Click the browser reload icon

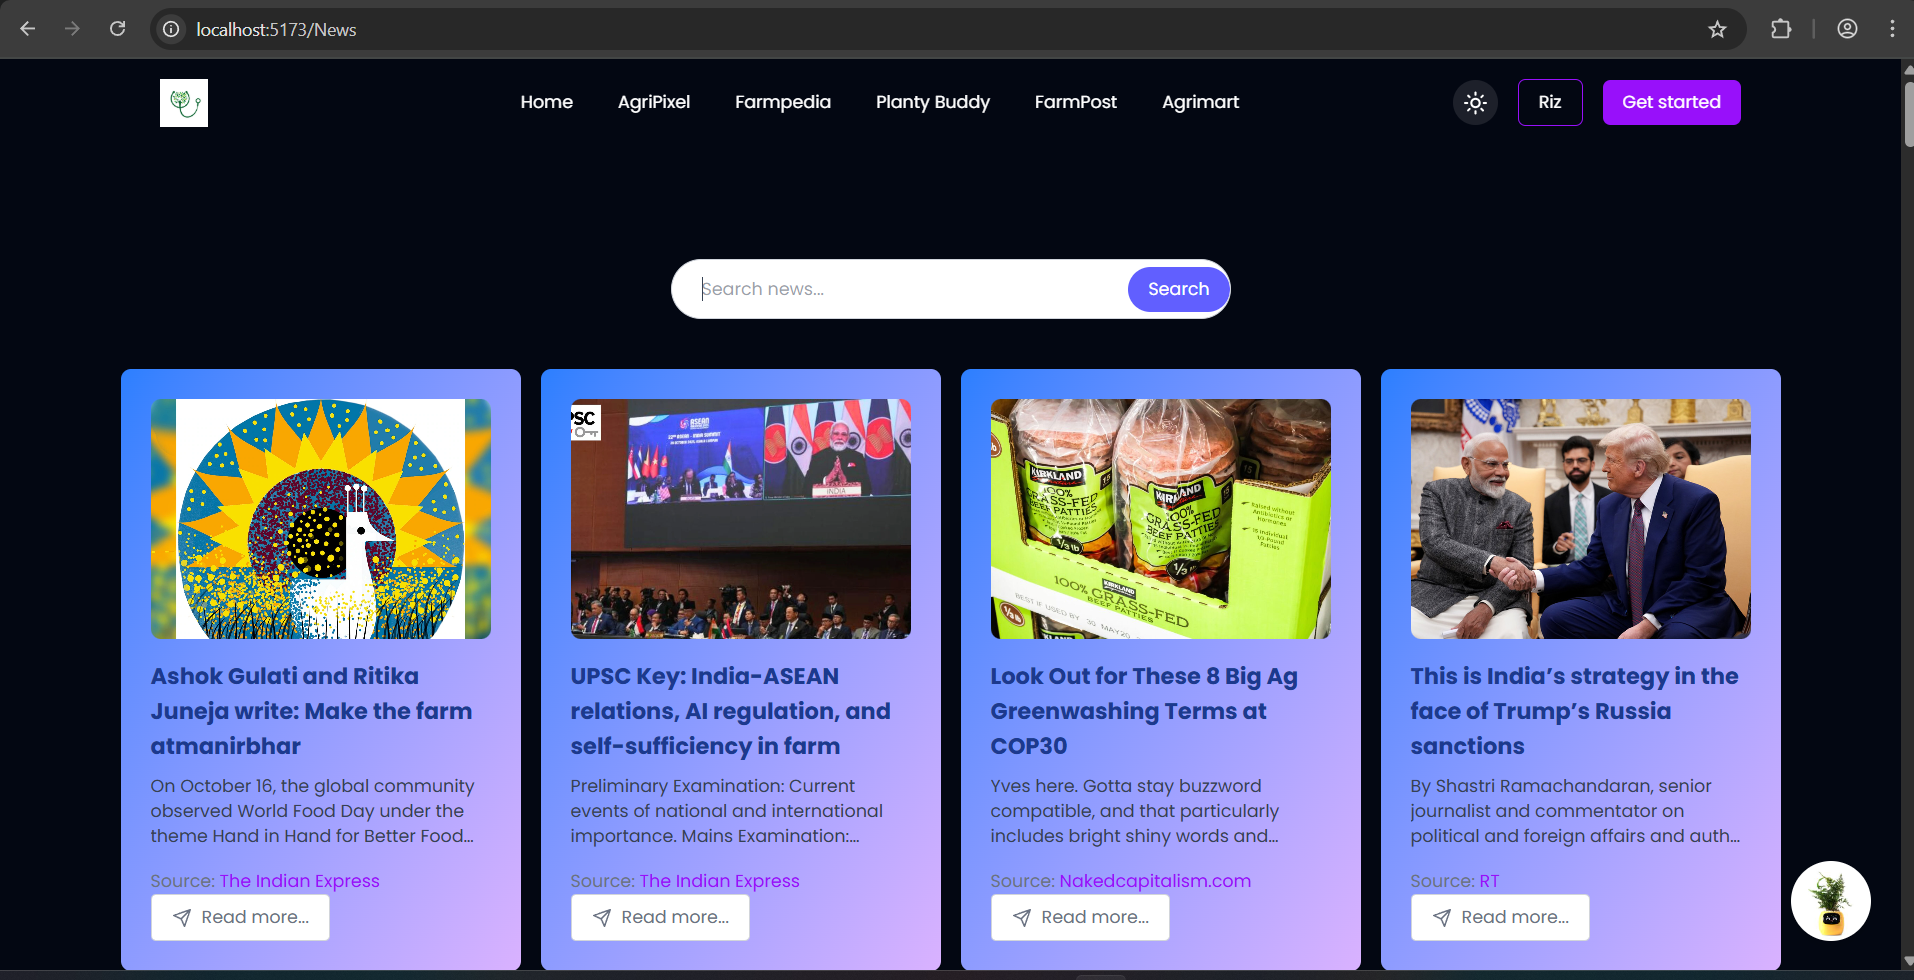pos(118,29)
